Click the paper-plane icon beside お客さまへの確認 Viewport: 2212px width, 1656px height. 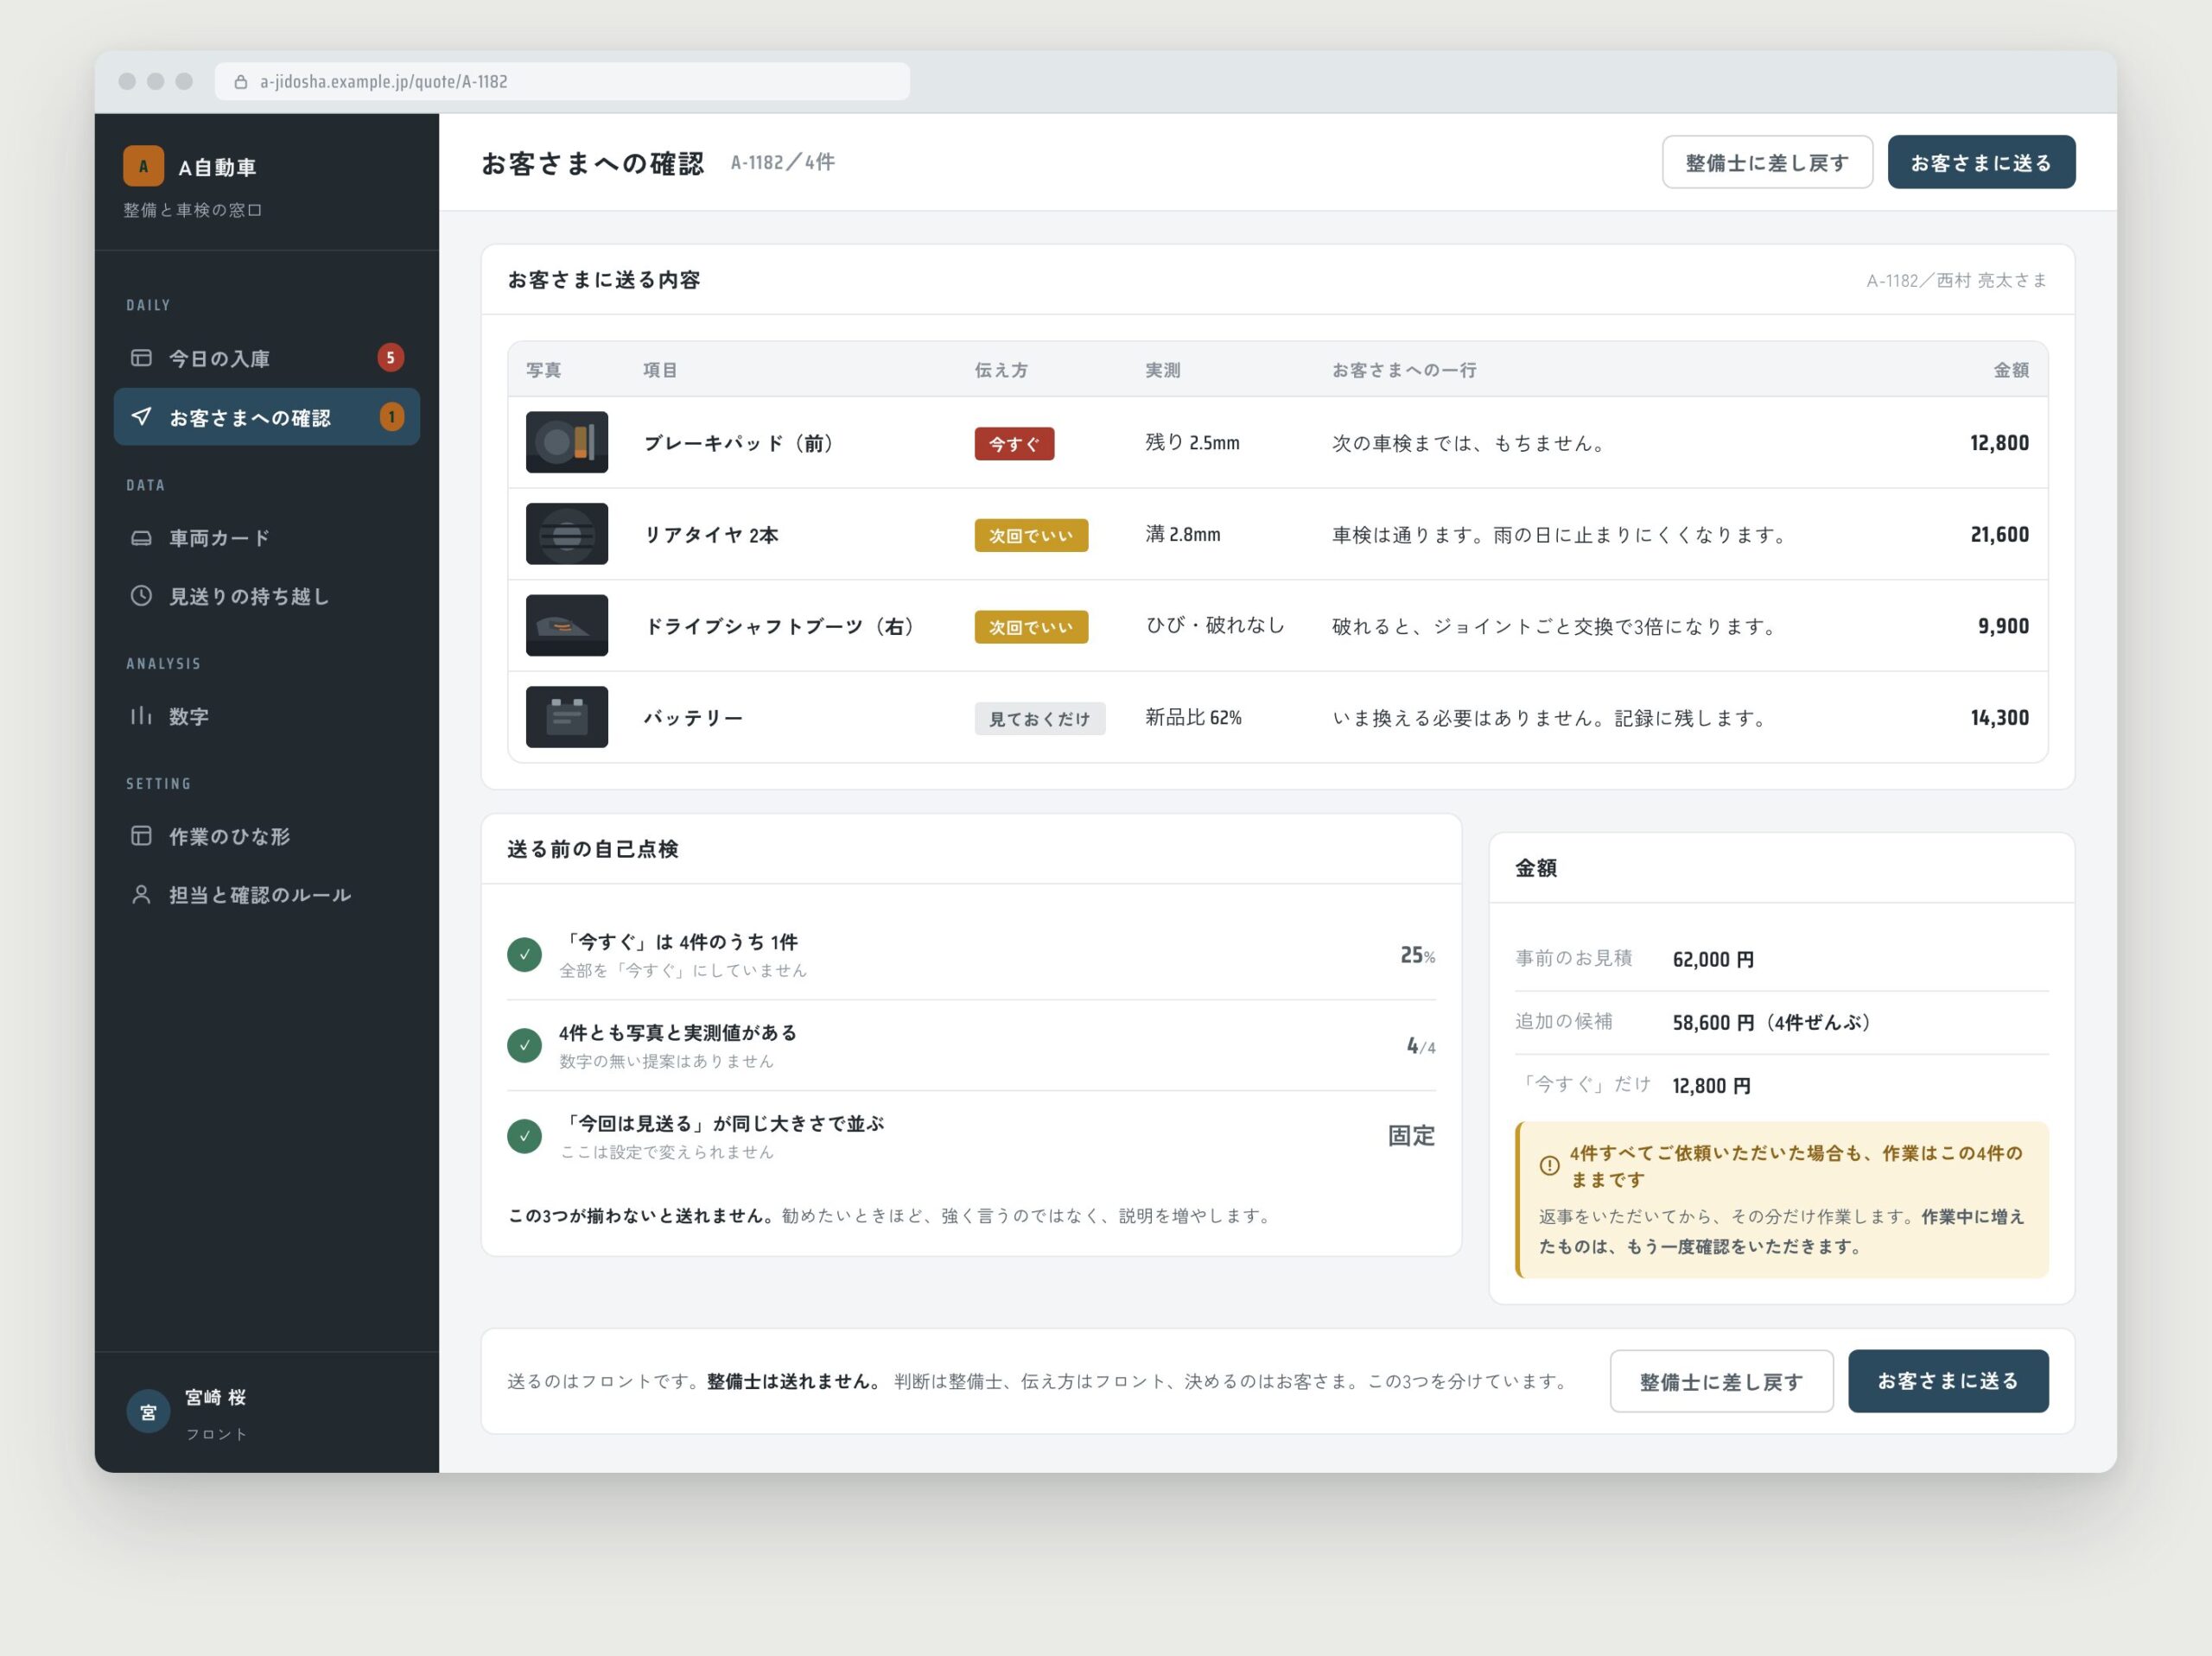click(x=141, y=417)
